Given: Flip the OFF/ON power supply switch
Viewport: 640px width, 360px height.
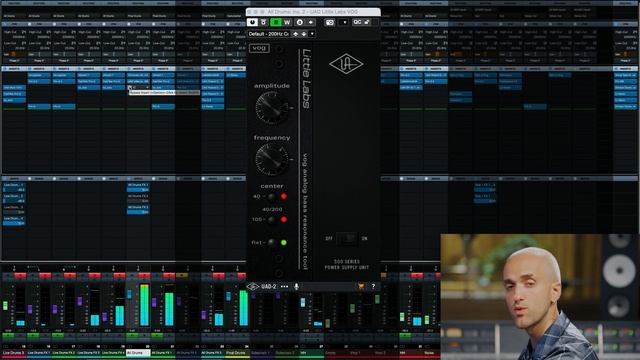Looking at the screenshot, I should (x=347, y=238).
